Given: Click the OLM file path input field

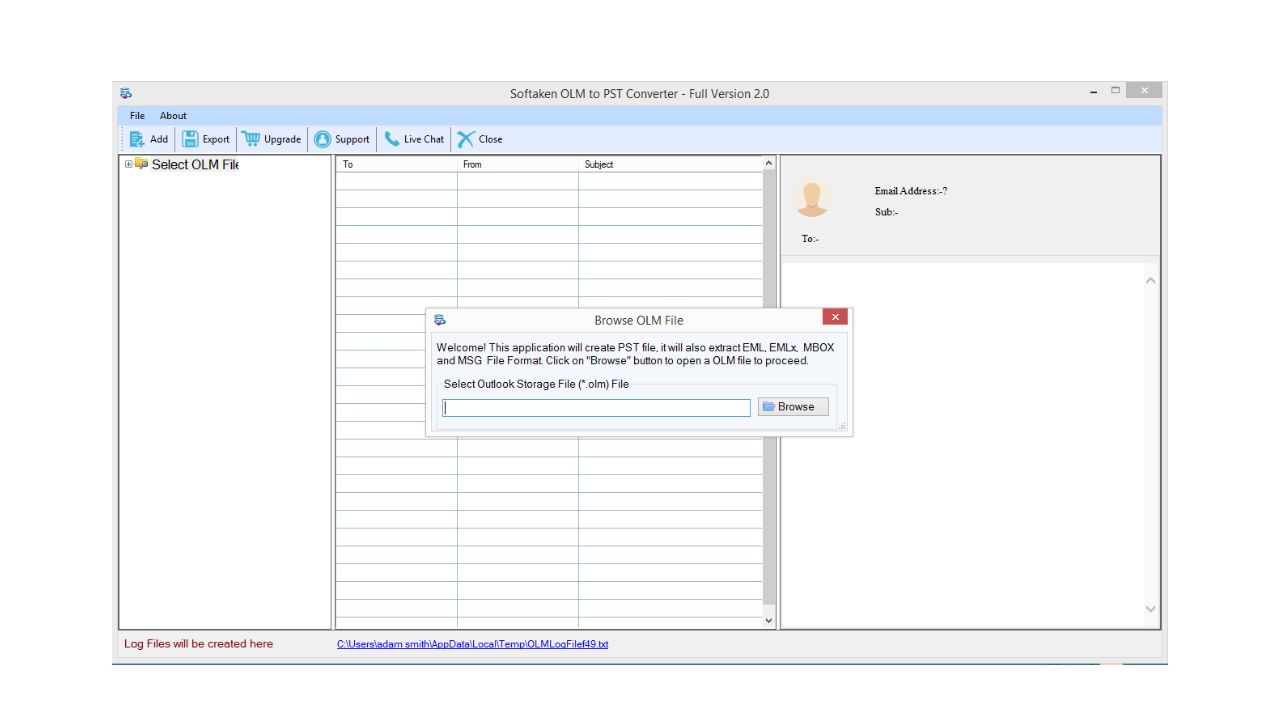Looking at the screenshot, I should coord(596,408).
